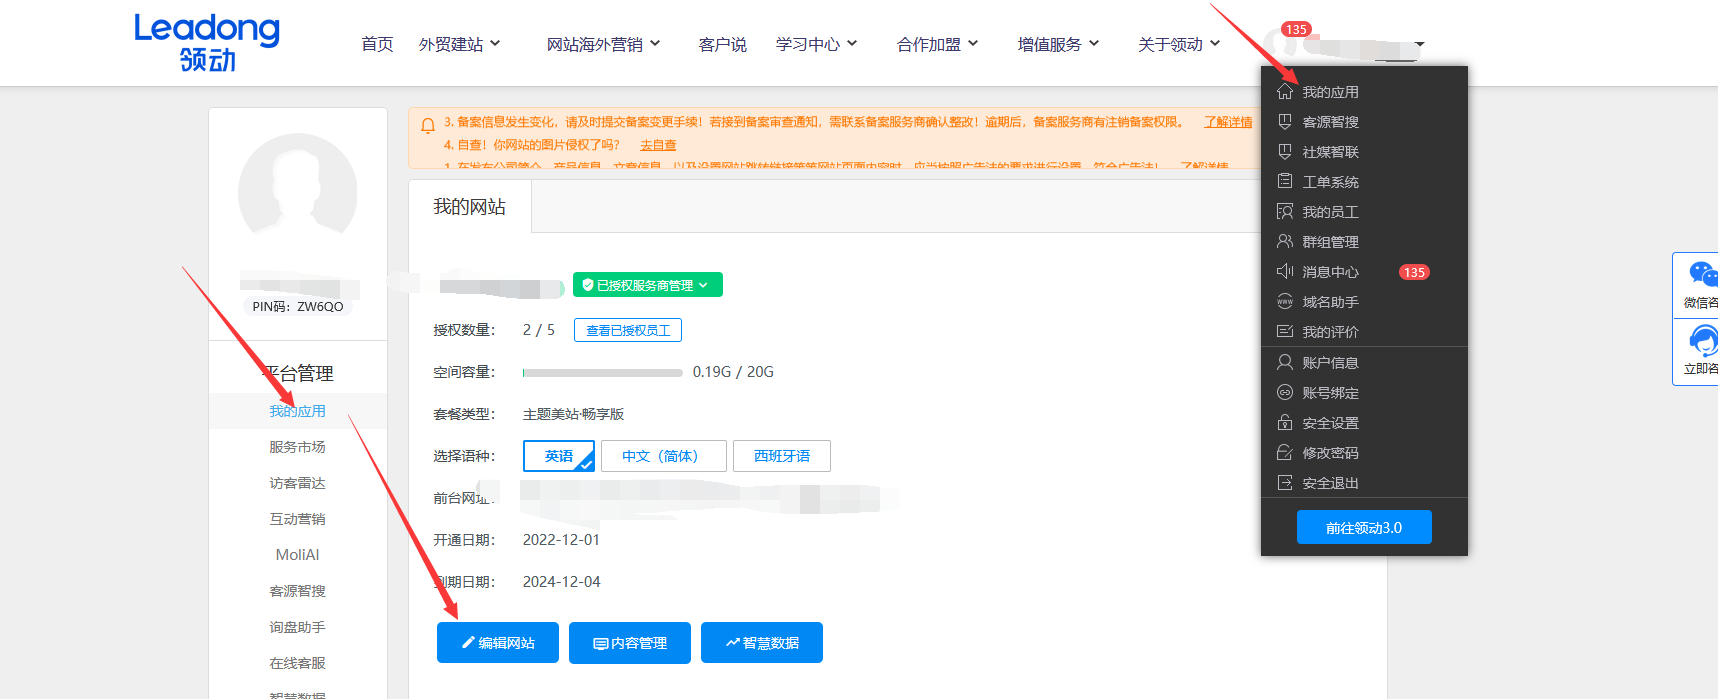Viewport: 1718px width, 699px height.
Task: Click the 我的员工 icon
Action: tap(1285, 211)
